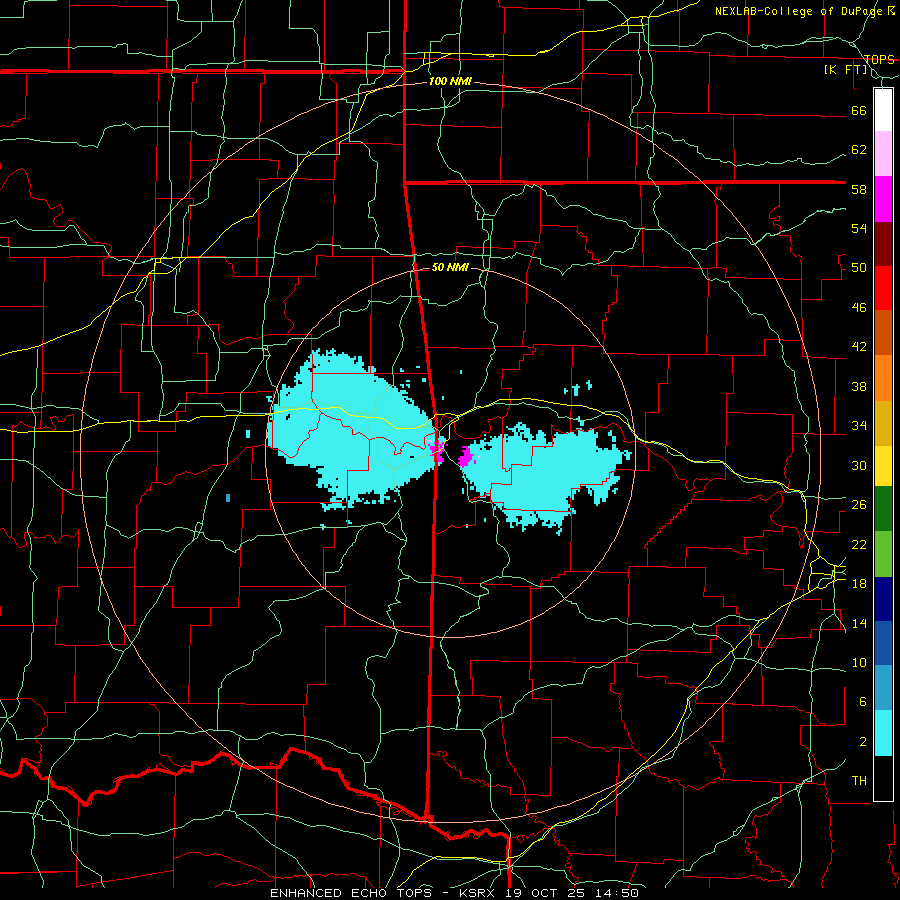Select the light green legend swatch
This screenshot has width=900, height=900.
coord(883,554)
